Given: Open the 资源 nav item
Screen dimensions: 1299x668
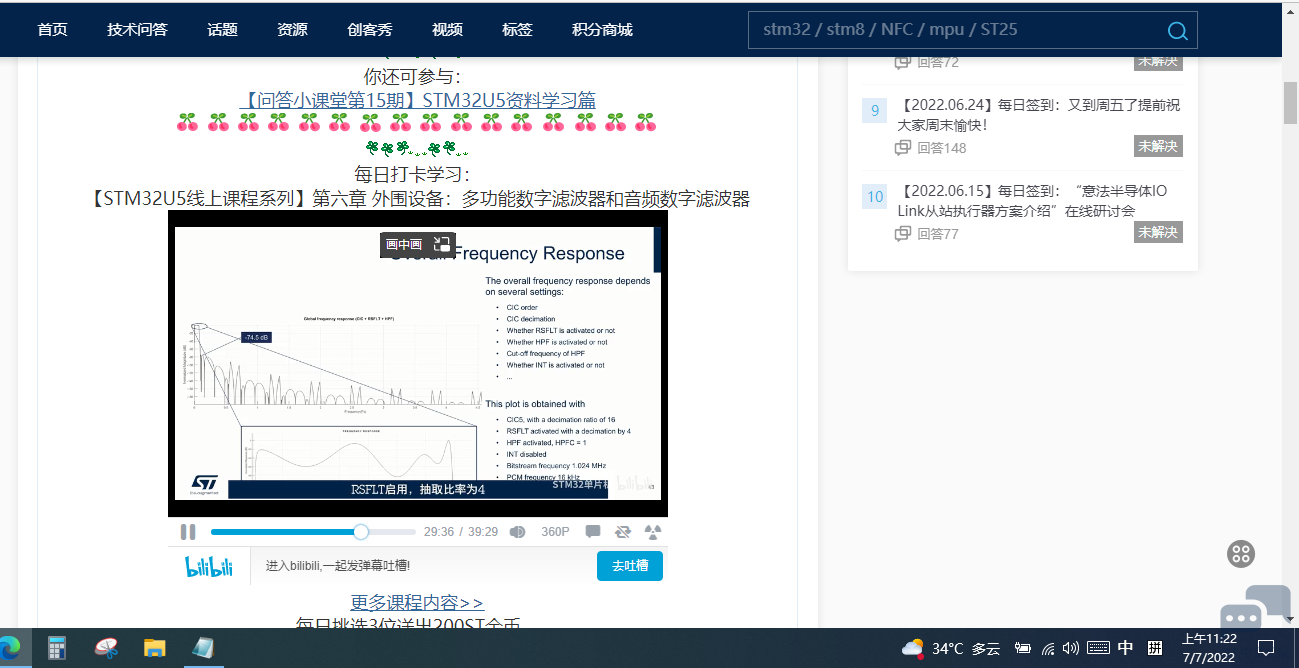Looking at the screenshot, I should click(x=292, y=29).
